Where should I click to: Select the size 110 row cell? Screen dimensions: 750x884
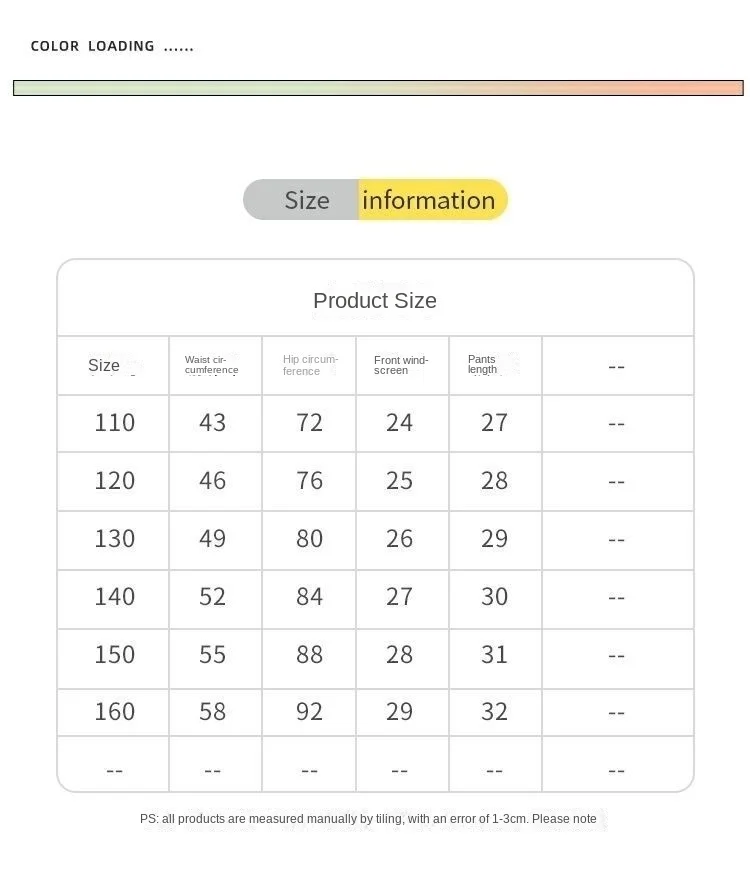(x=114, y=423)
